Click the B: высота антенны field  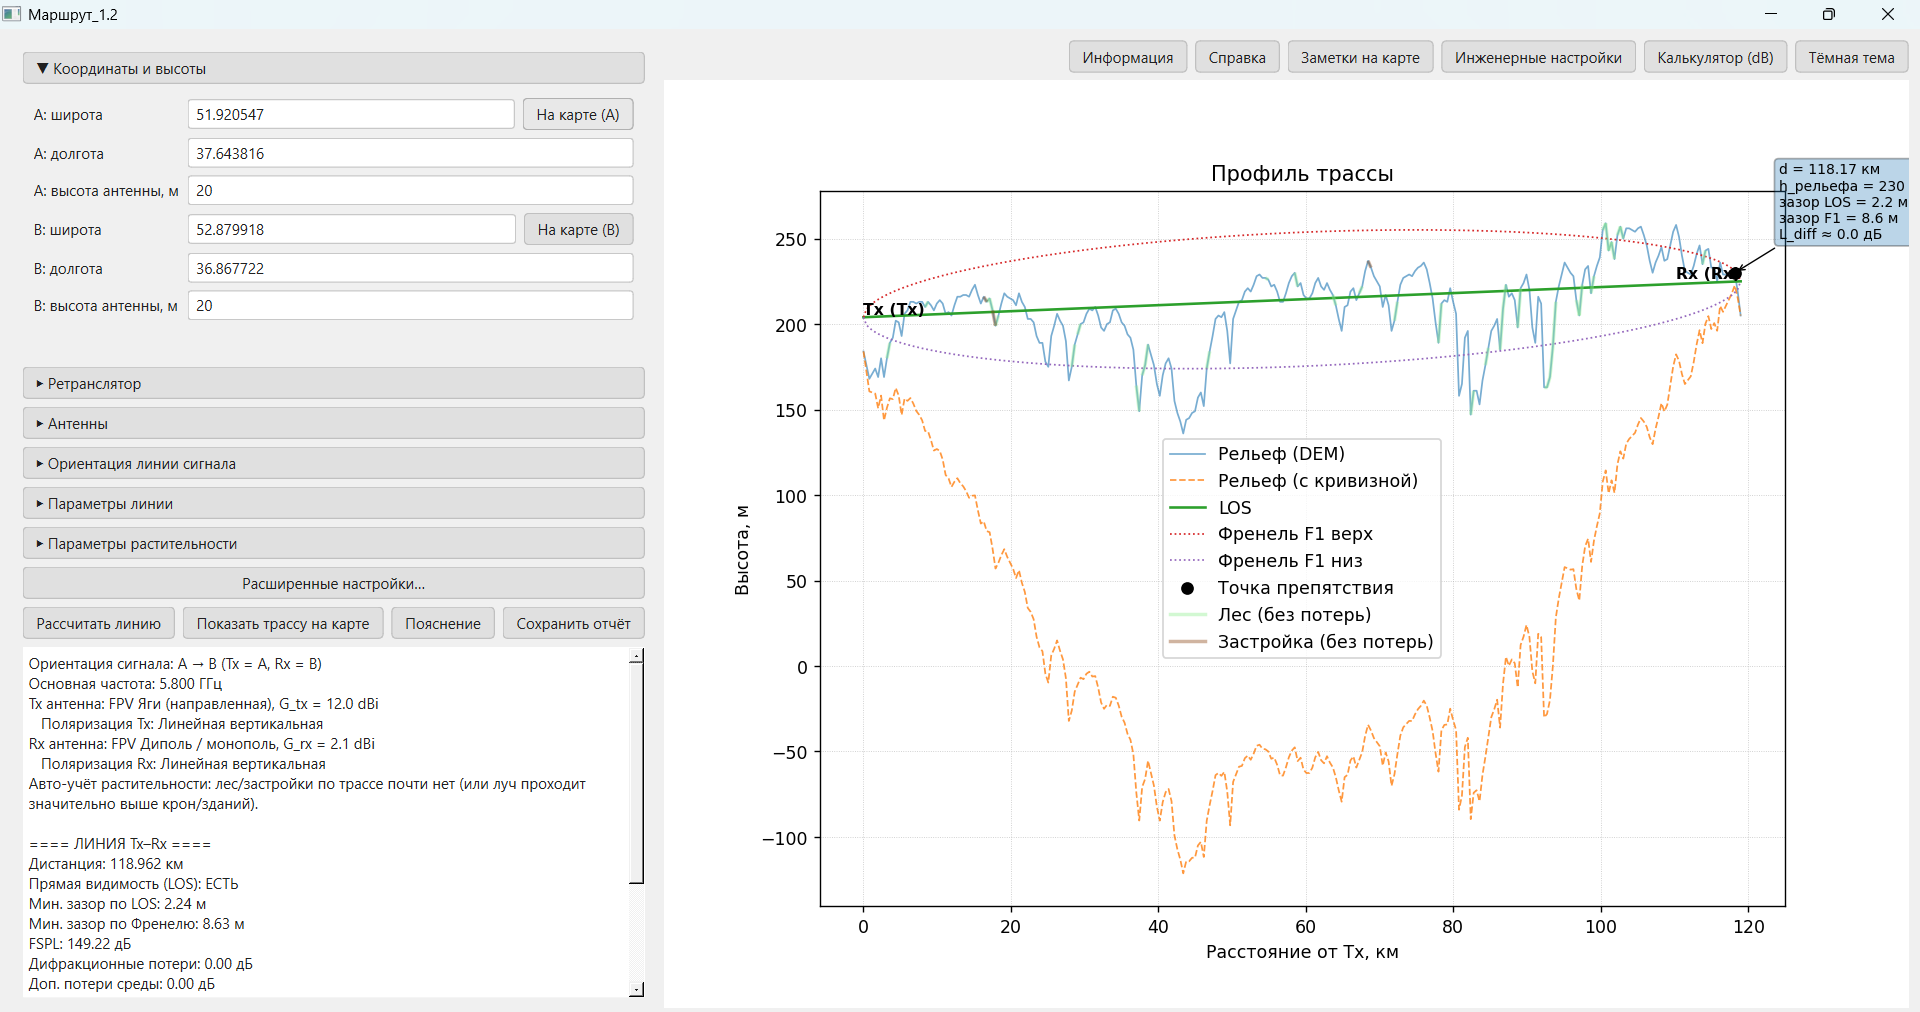click(x=410, y=306)
